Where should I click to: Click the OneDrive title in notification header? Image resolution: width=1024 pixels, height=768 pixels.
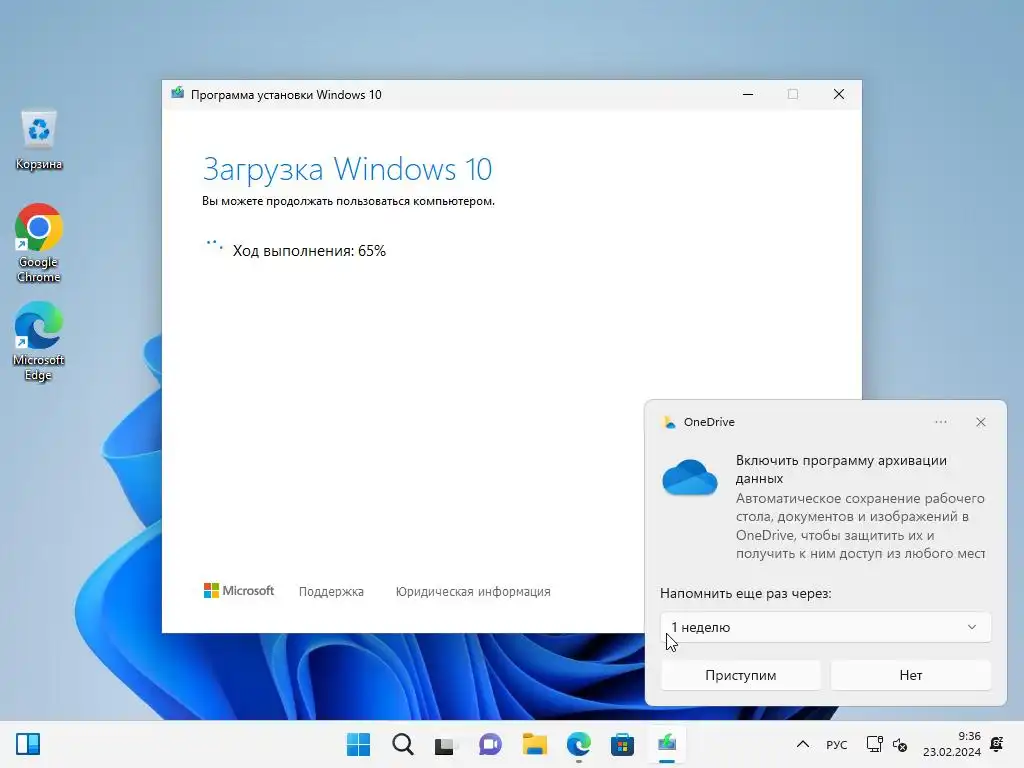coord(709,422)
